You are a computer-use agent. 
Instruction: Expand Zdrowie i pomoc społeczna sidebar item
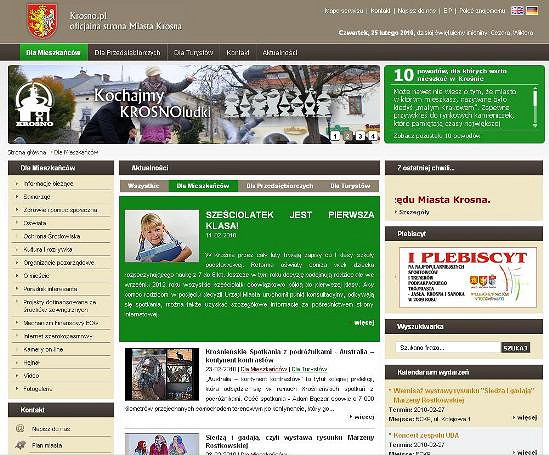pyautogui.click(x=60, y=210)
